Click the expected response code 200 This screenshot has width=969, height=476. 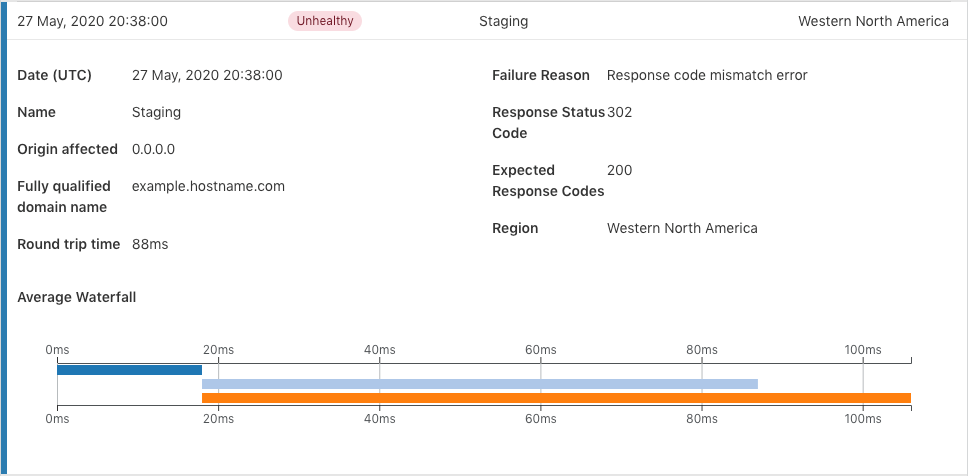click(x=620, y=170)
